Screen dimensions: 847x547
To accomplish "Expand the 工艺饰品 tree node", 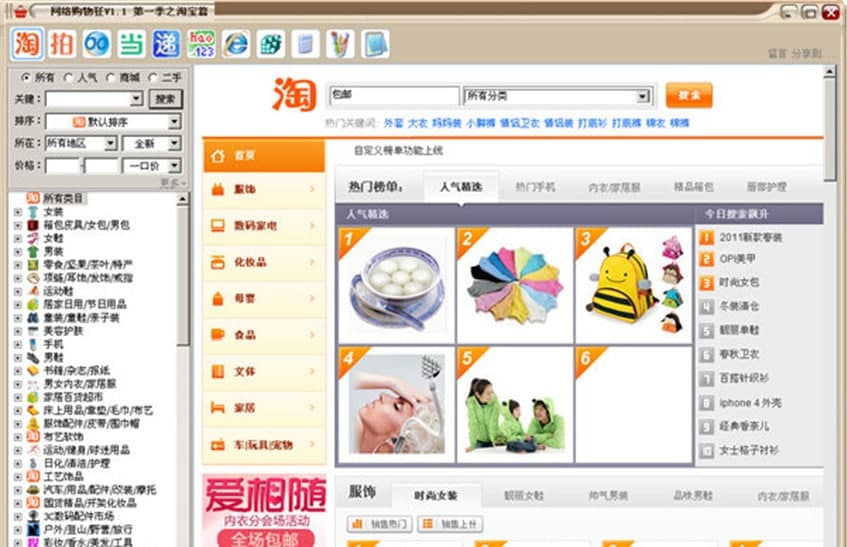I will (x=18, y=476).
